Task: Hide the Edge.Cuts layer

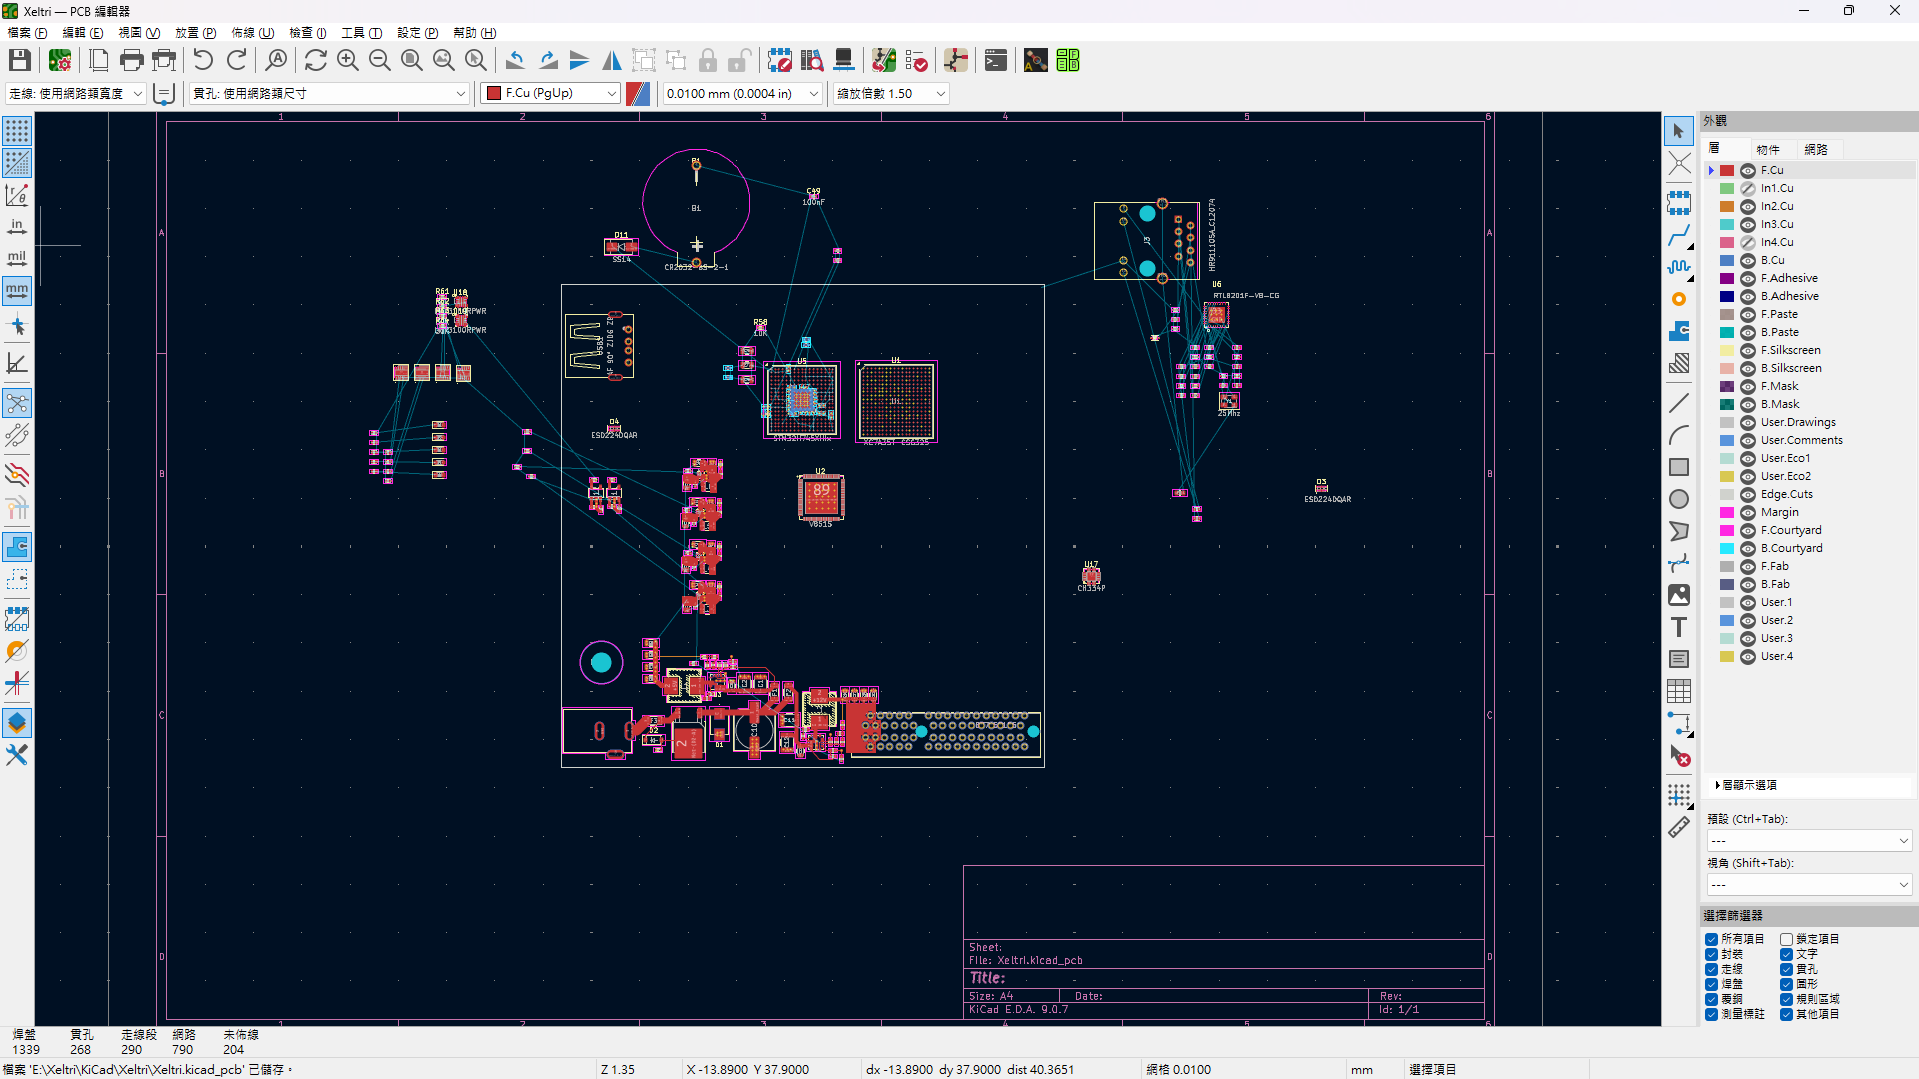Action: (1748, 495)
